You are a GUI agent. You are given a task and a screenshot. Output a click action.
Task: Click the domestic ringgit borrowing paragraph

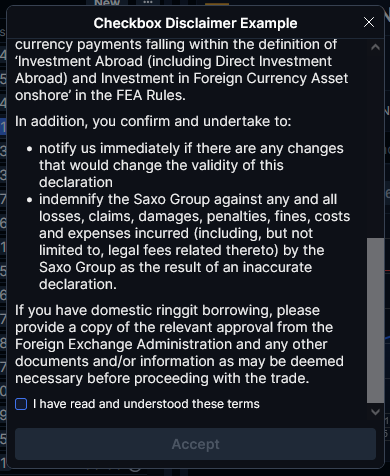coord(179,344)
